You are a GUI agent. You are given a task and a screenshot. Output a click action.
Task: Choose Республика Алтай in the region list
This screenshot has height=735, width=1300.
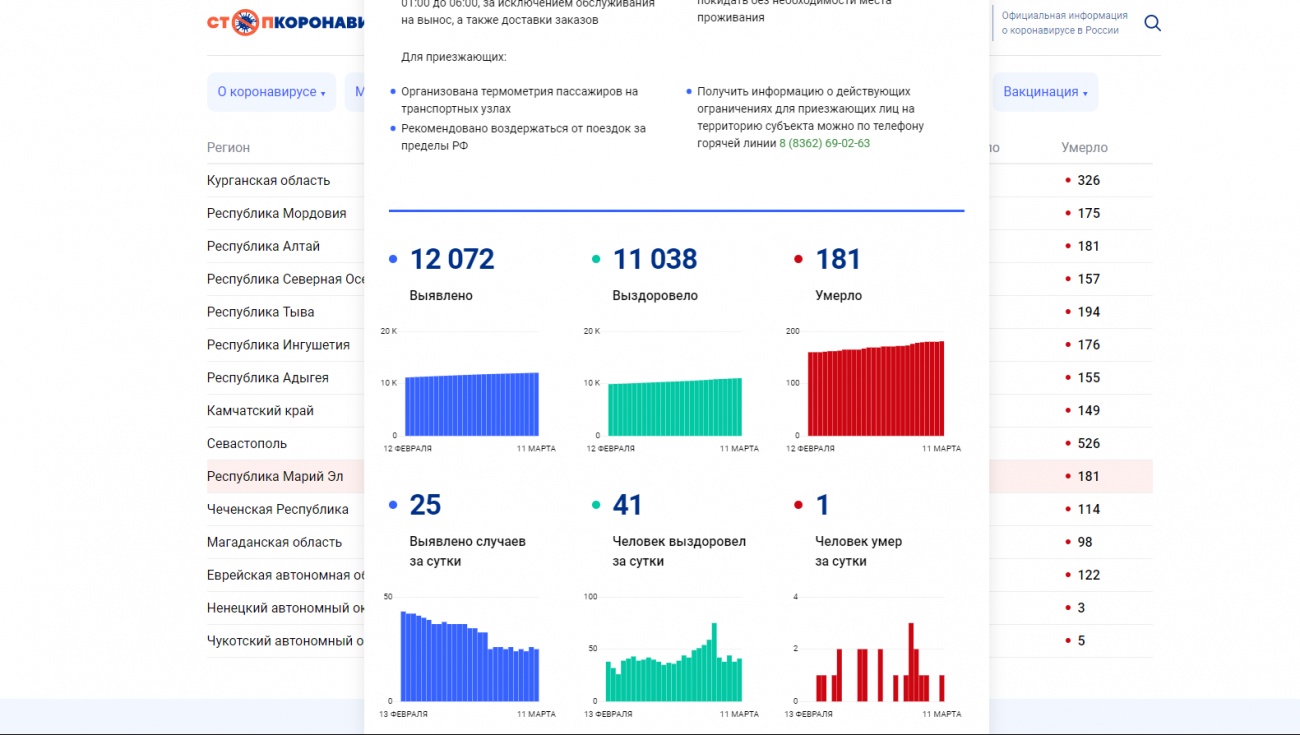[x=263, y=247]
